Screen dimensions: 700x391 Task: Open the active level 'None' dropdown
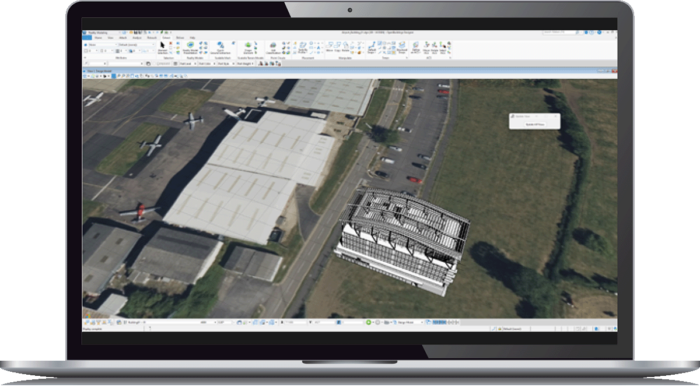[103, 45]
